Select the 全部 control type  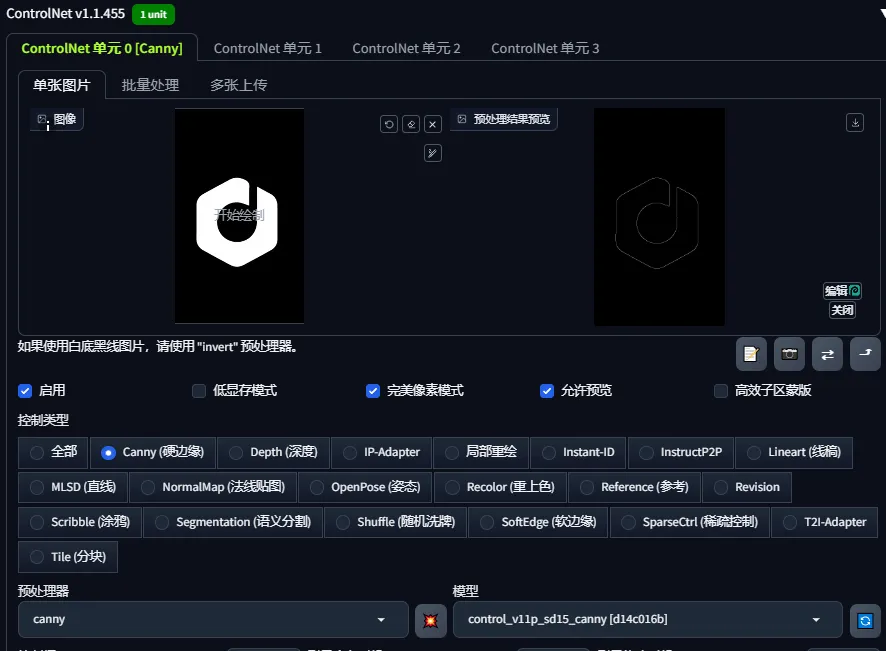pyautogui.click(x=53, y=453)
